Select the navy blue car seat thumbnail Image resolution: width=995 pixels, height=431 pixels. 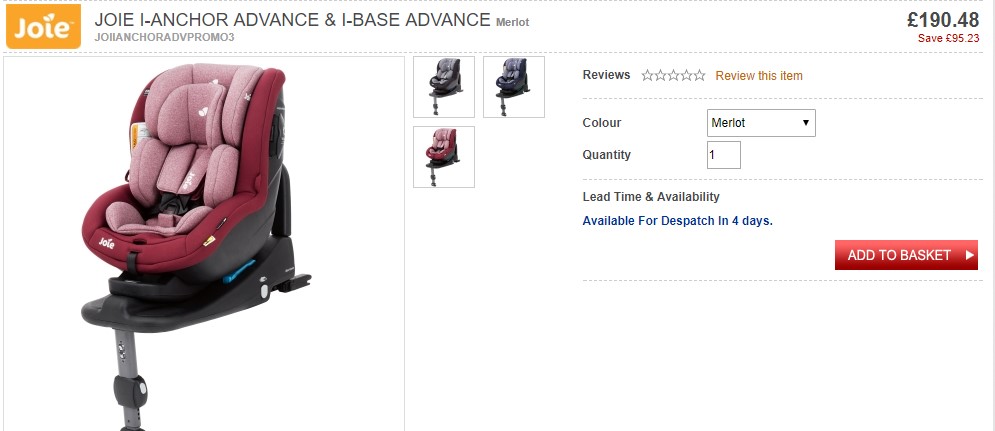click(513, 87)
